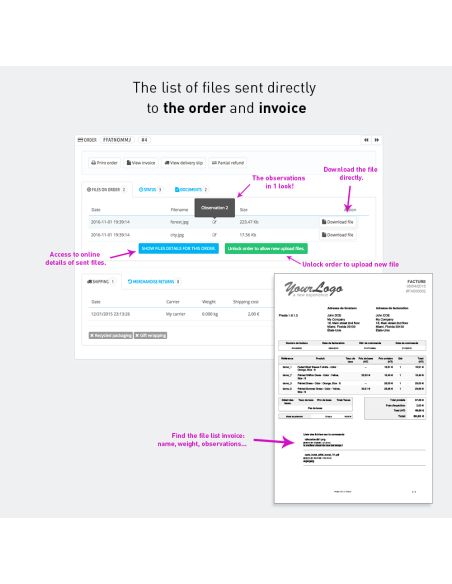Start a Partial refund

pyautogui.click(x=228, y=163)
